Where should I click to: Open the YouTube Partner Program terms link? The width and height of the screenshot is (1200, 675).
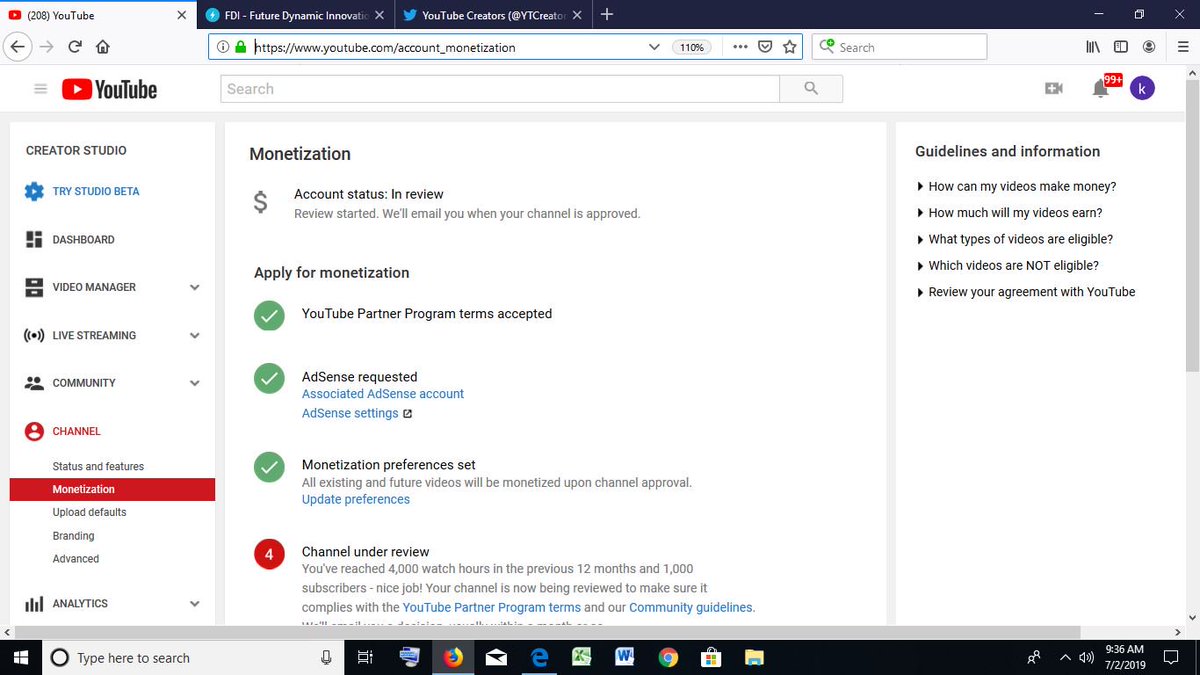point(491,607)
